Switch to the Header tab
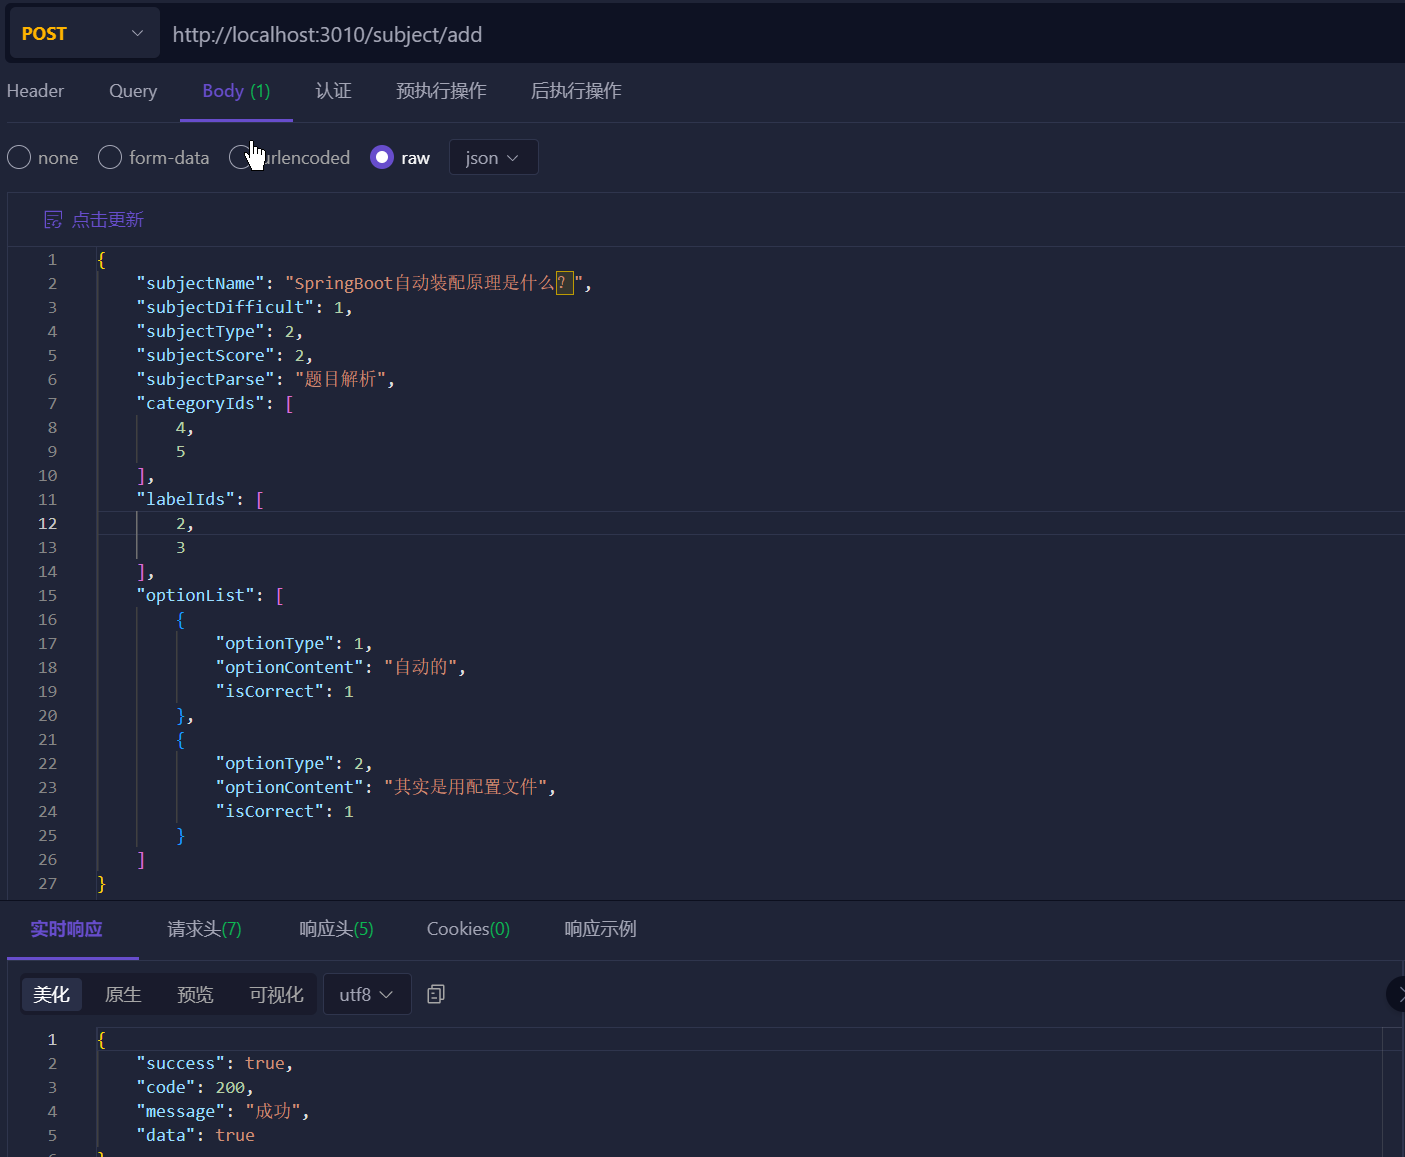Image resolution: width=1405 pixels, height=1157 pixels. 35,91
